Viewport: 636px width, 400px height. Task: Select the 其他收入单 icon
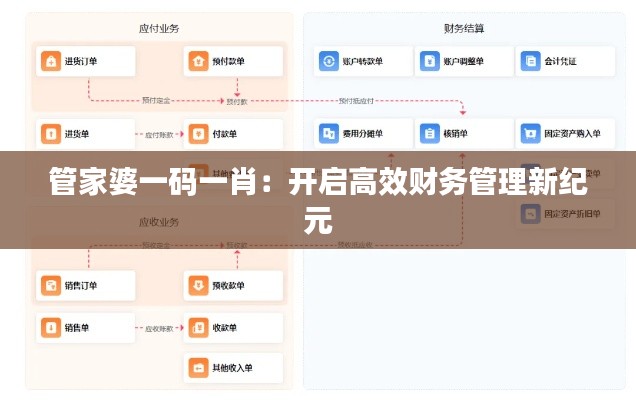tap(198, 368)
